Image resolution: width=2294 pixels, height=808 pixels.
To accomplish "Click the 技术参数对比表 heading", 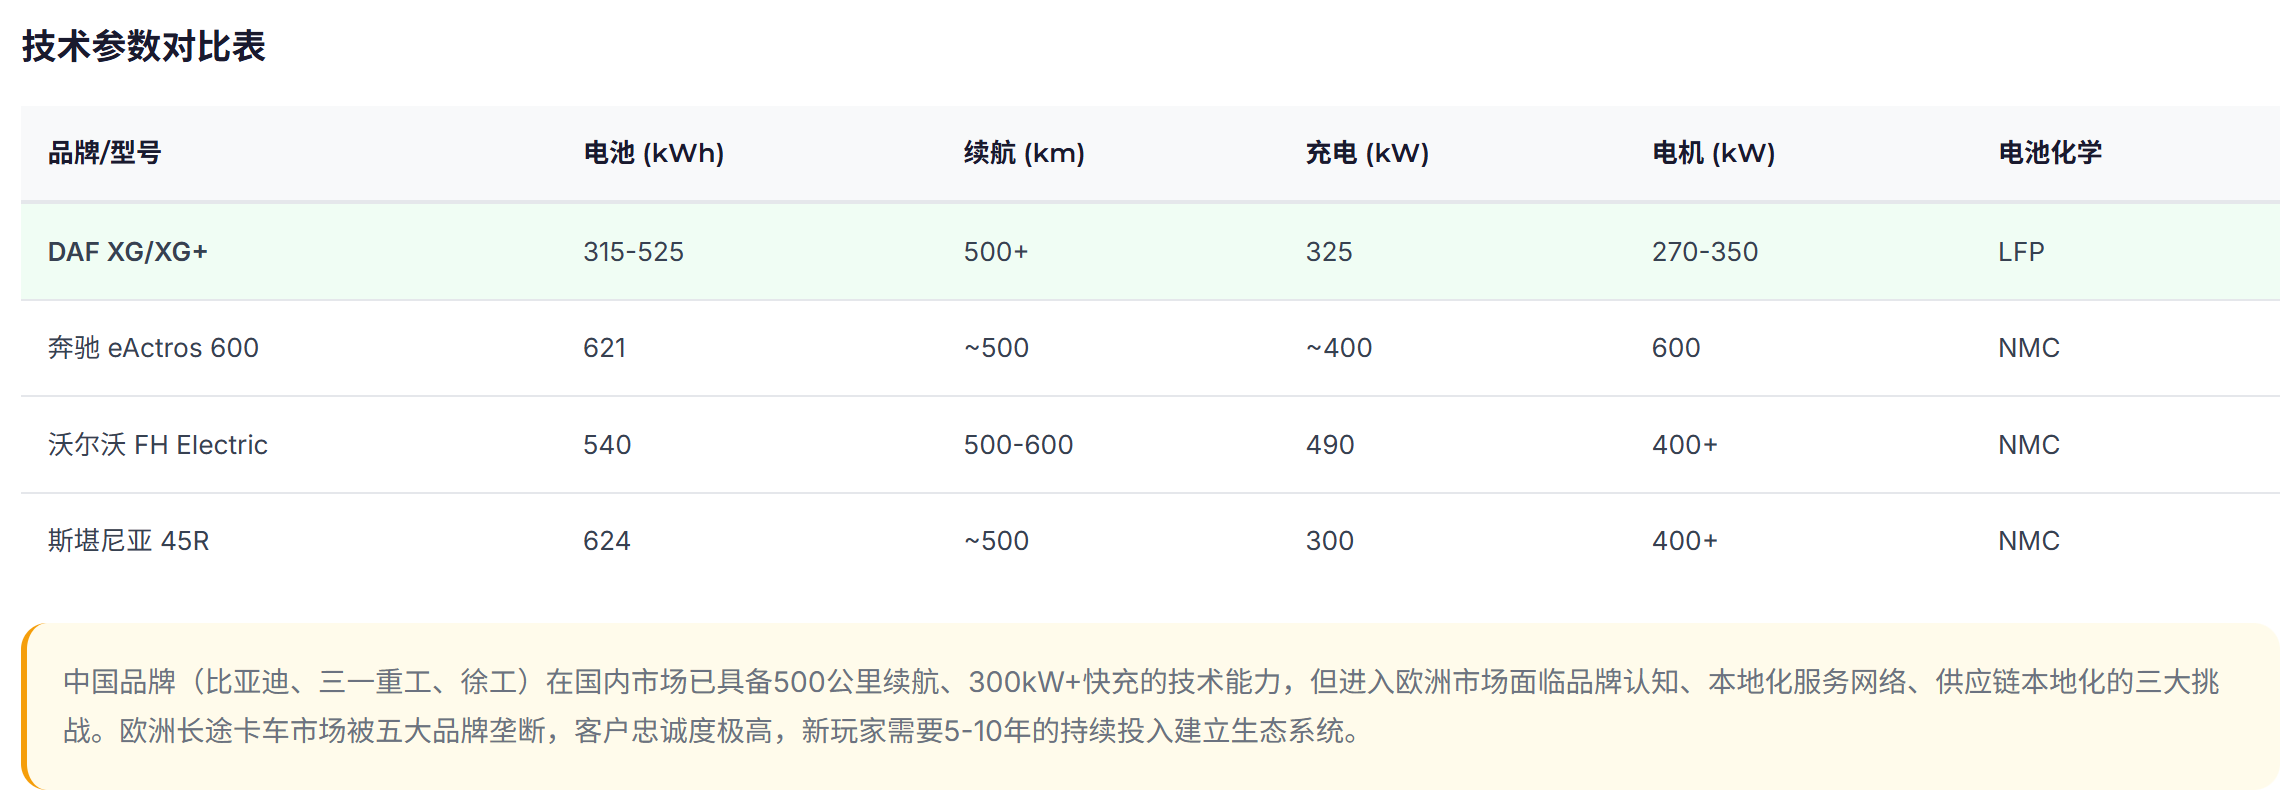I will [x=143, y=46].
